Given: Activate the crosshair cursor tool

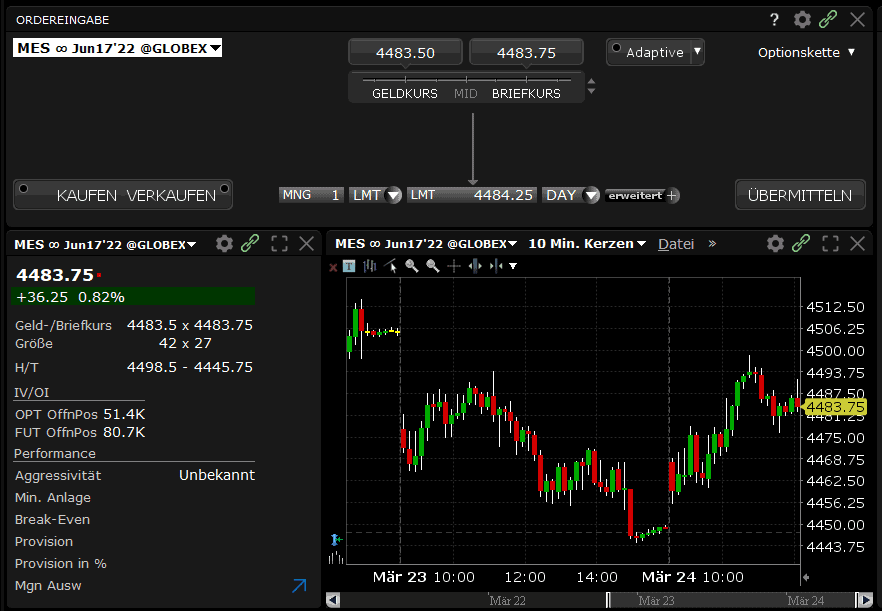Looking at the screenshot, I should [x=453, y=266].
